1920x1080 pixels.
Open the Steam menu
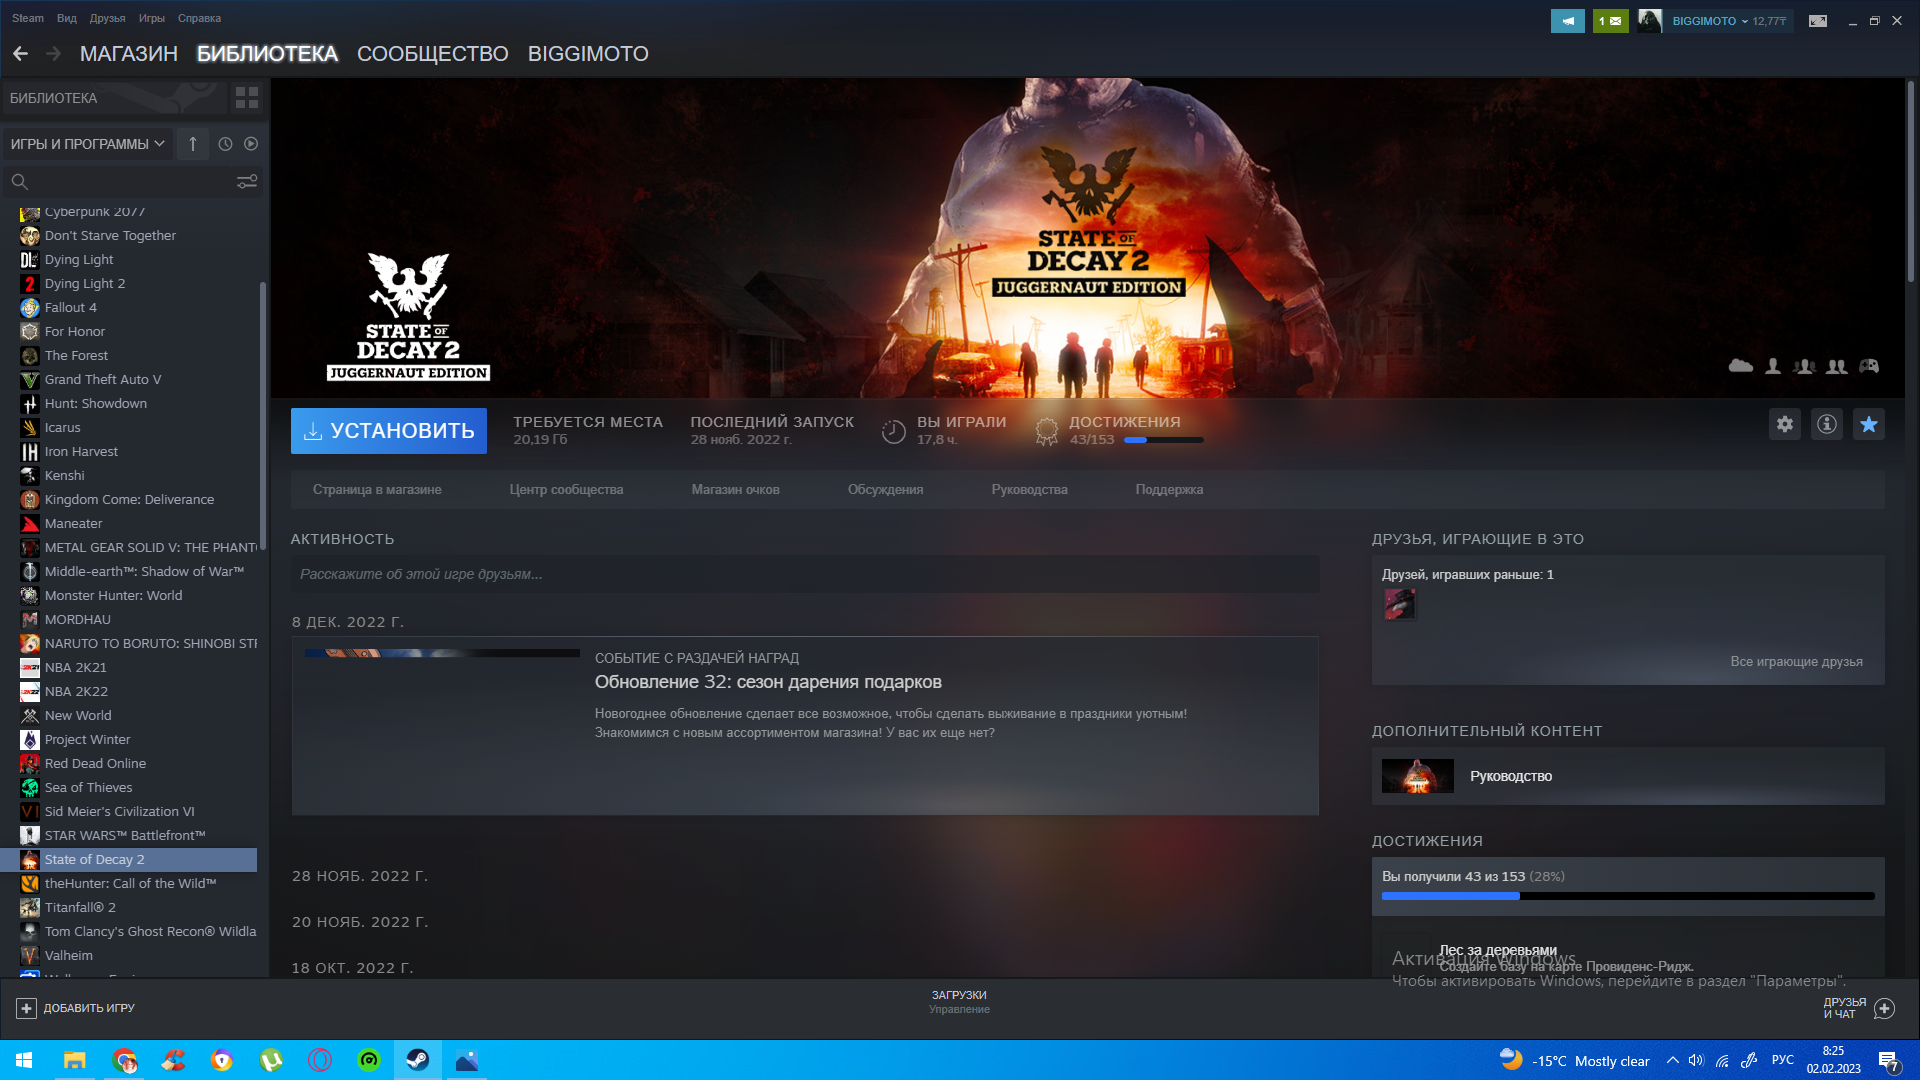coord(28,18)
